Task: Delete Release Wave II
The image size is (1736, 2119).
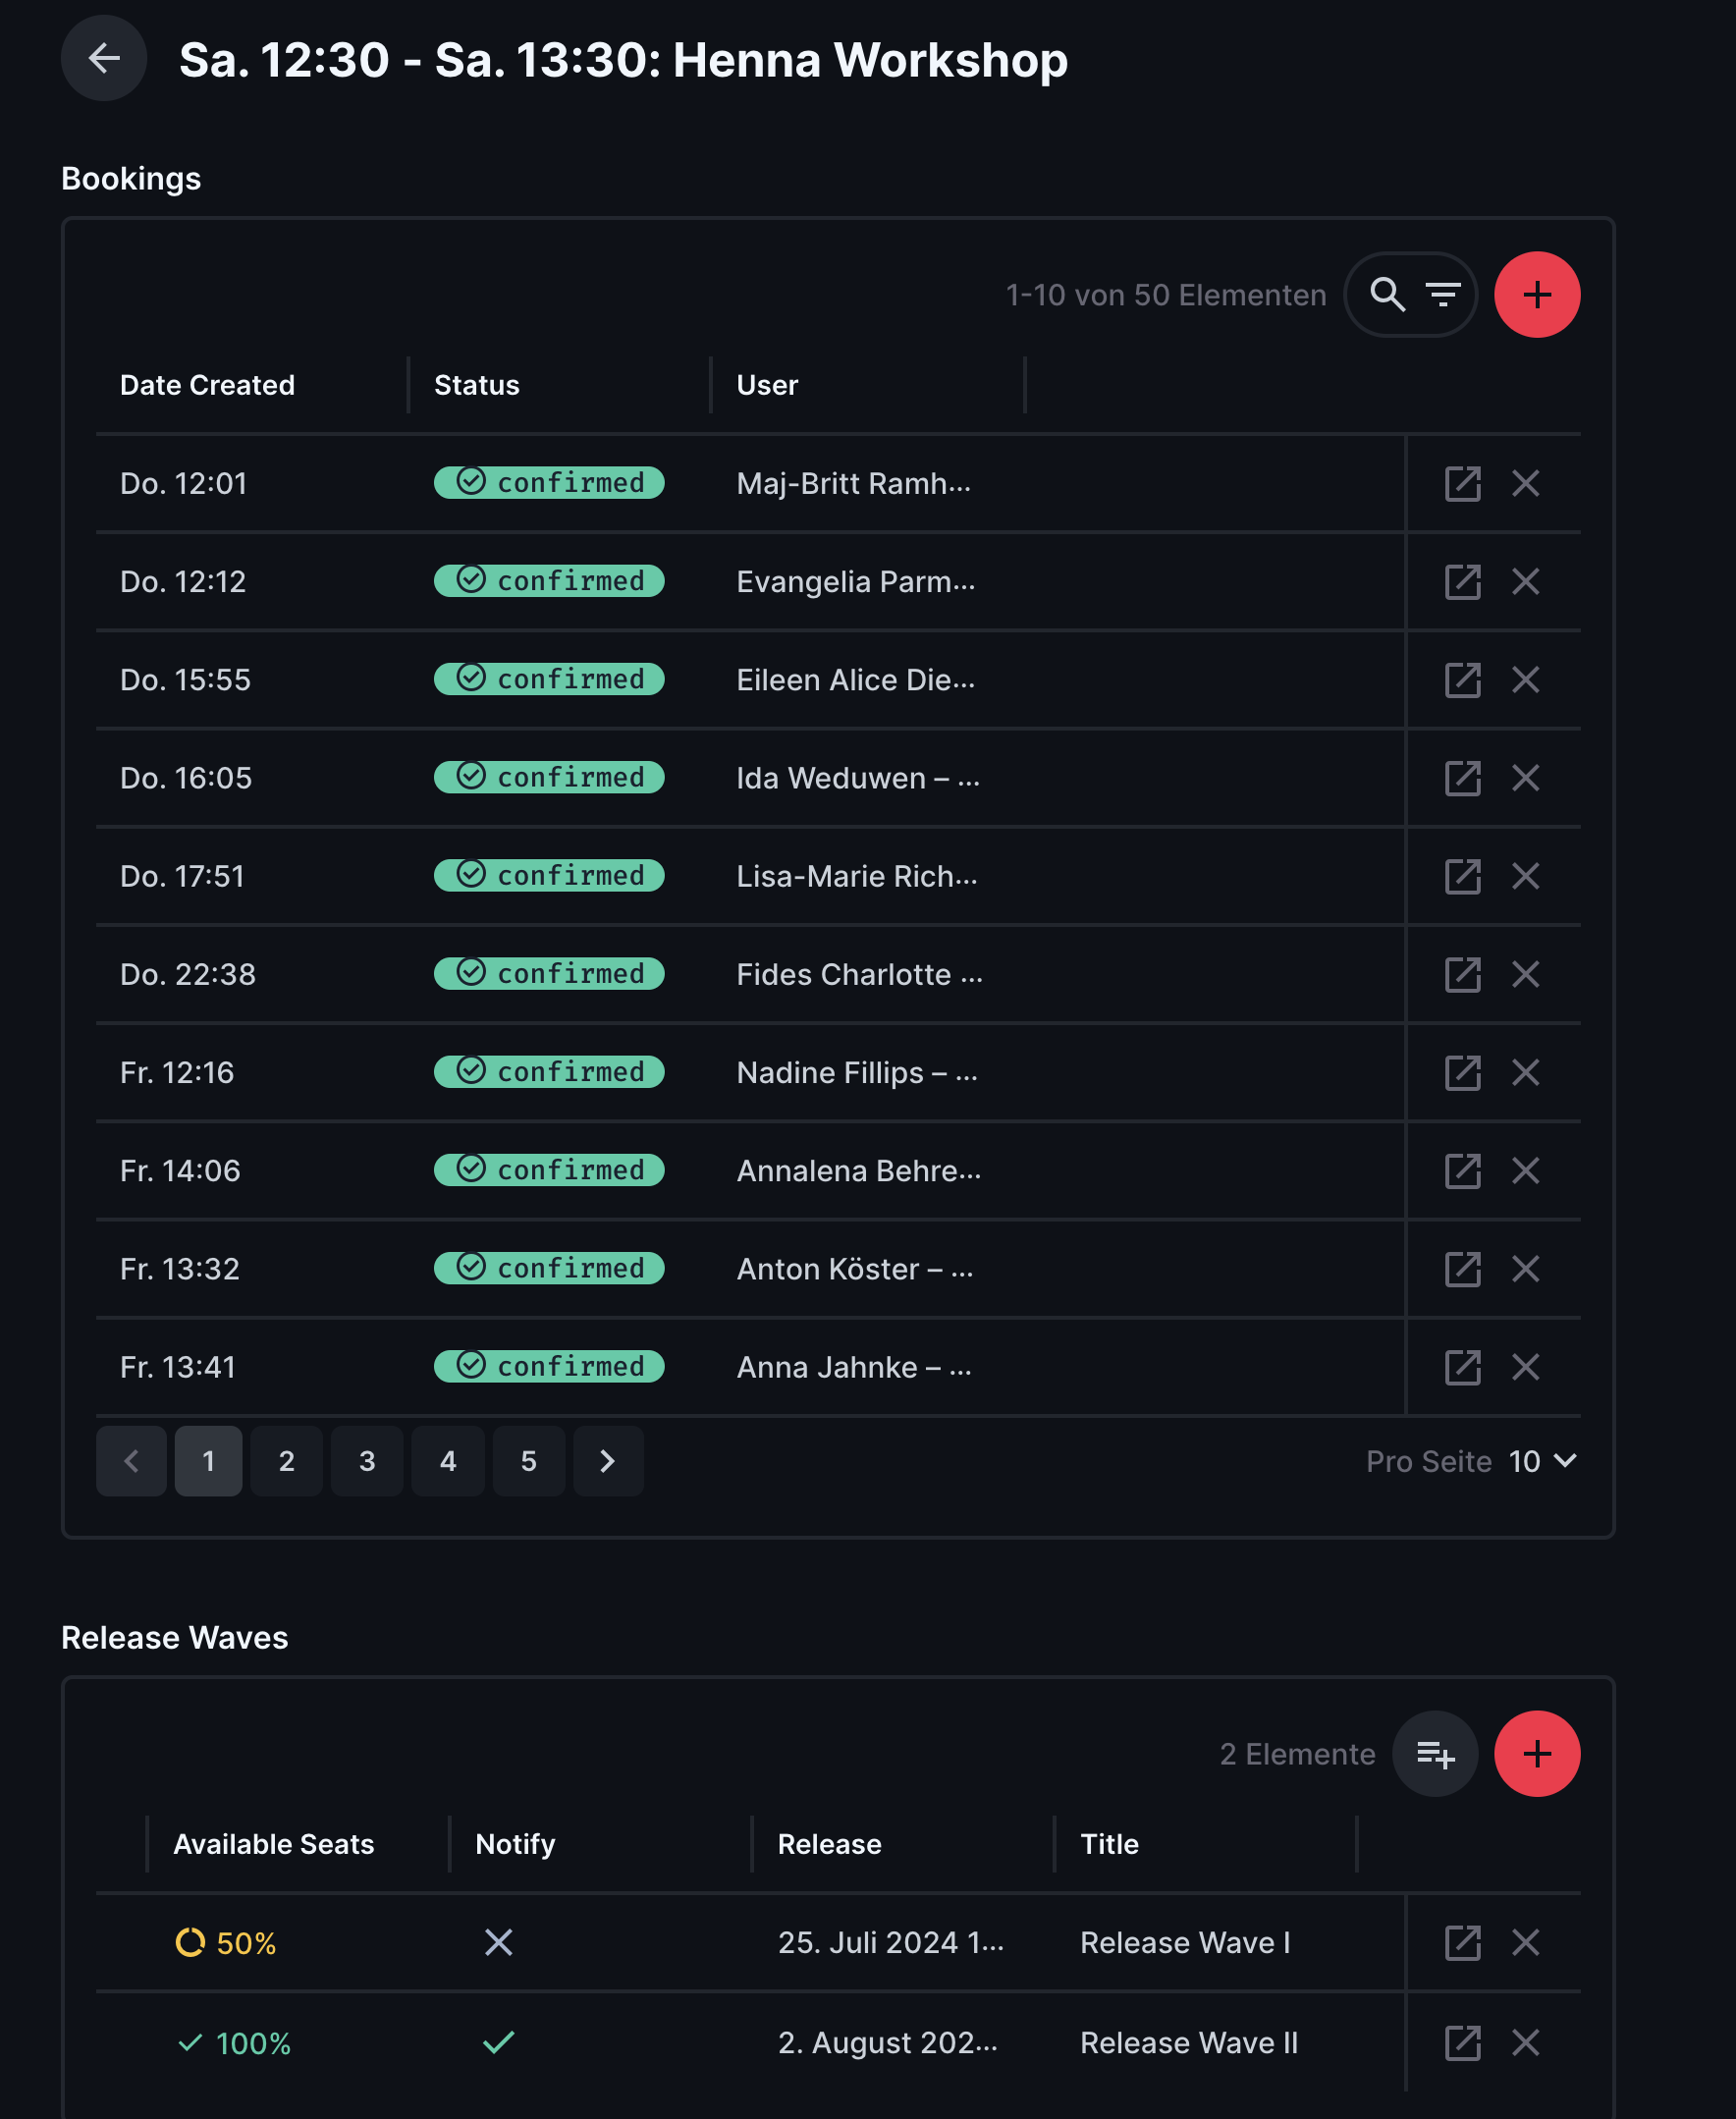Action: (x=1525, y=2043)
